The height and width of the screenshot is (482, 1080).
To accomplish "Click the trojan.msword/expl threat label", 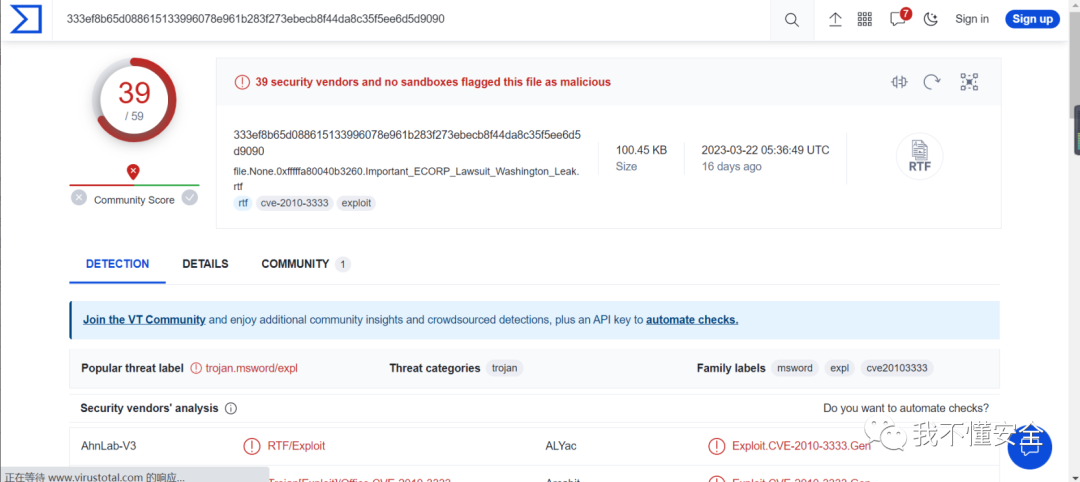I will click(251, 368).
